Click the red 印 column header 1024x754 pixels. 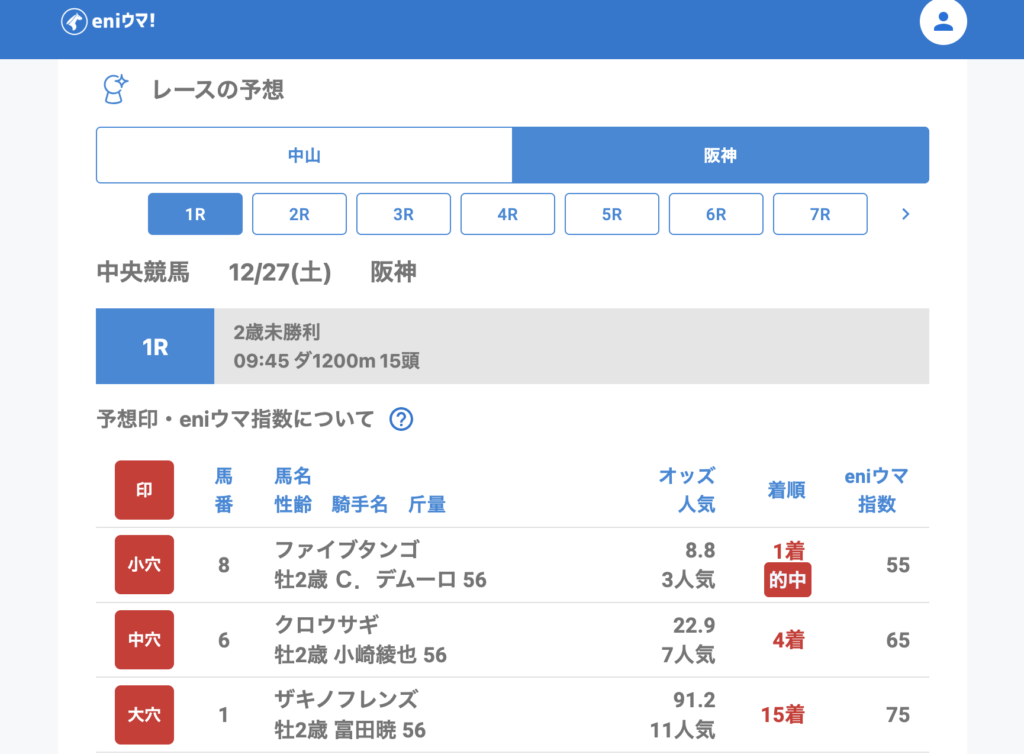tap(144, 490)
